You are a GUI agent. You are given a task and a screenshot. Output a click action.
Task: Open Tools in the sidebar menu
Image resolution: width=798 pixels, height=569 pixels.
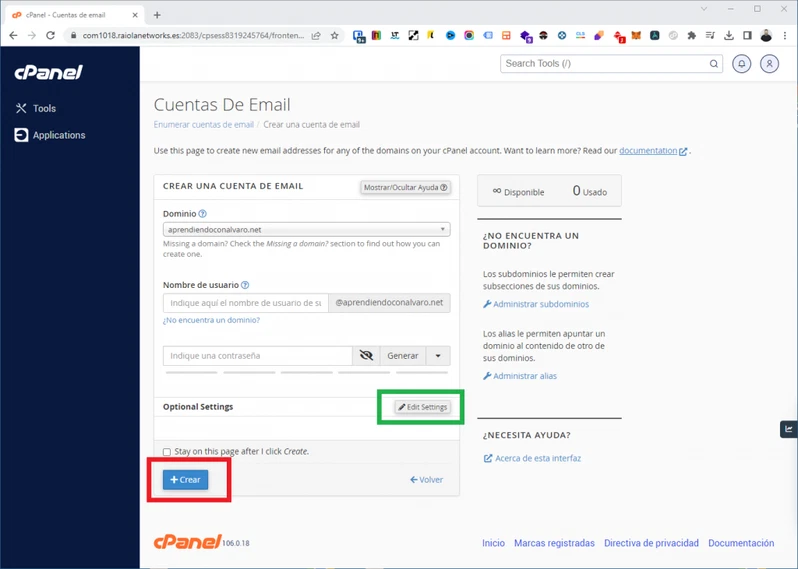(44, 108)
